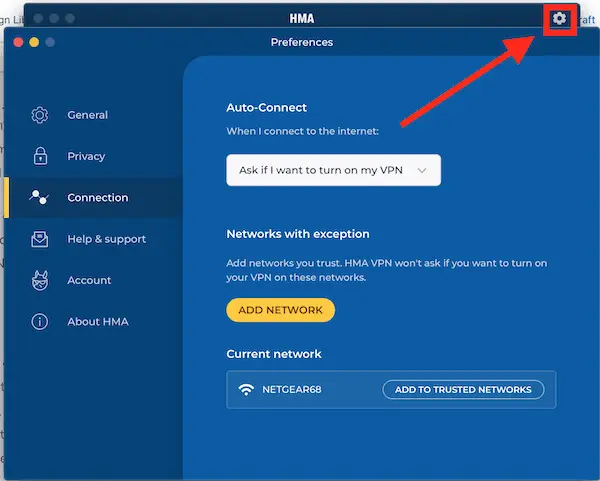Click the ADD NETWORK button
Image resolution: width=600 pixels, height=481 pixels.
[280, 310]
